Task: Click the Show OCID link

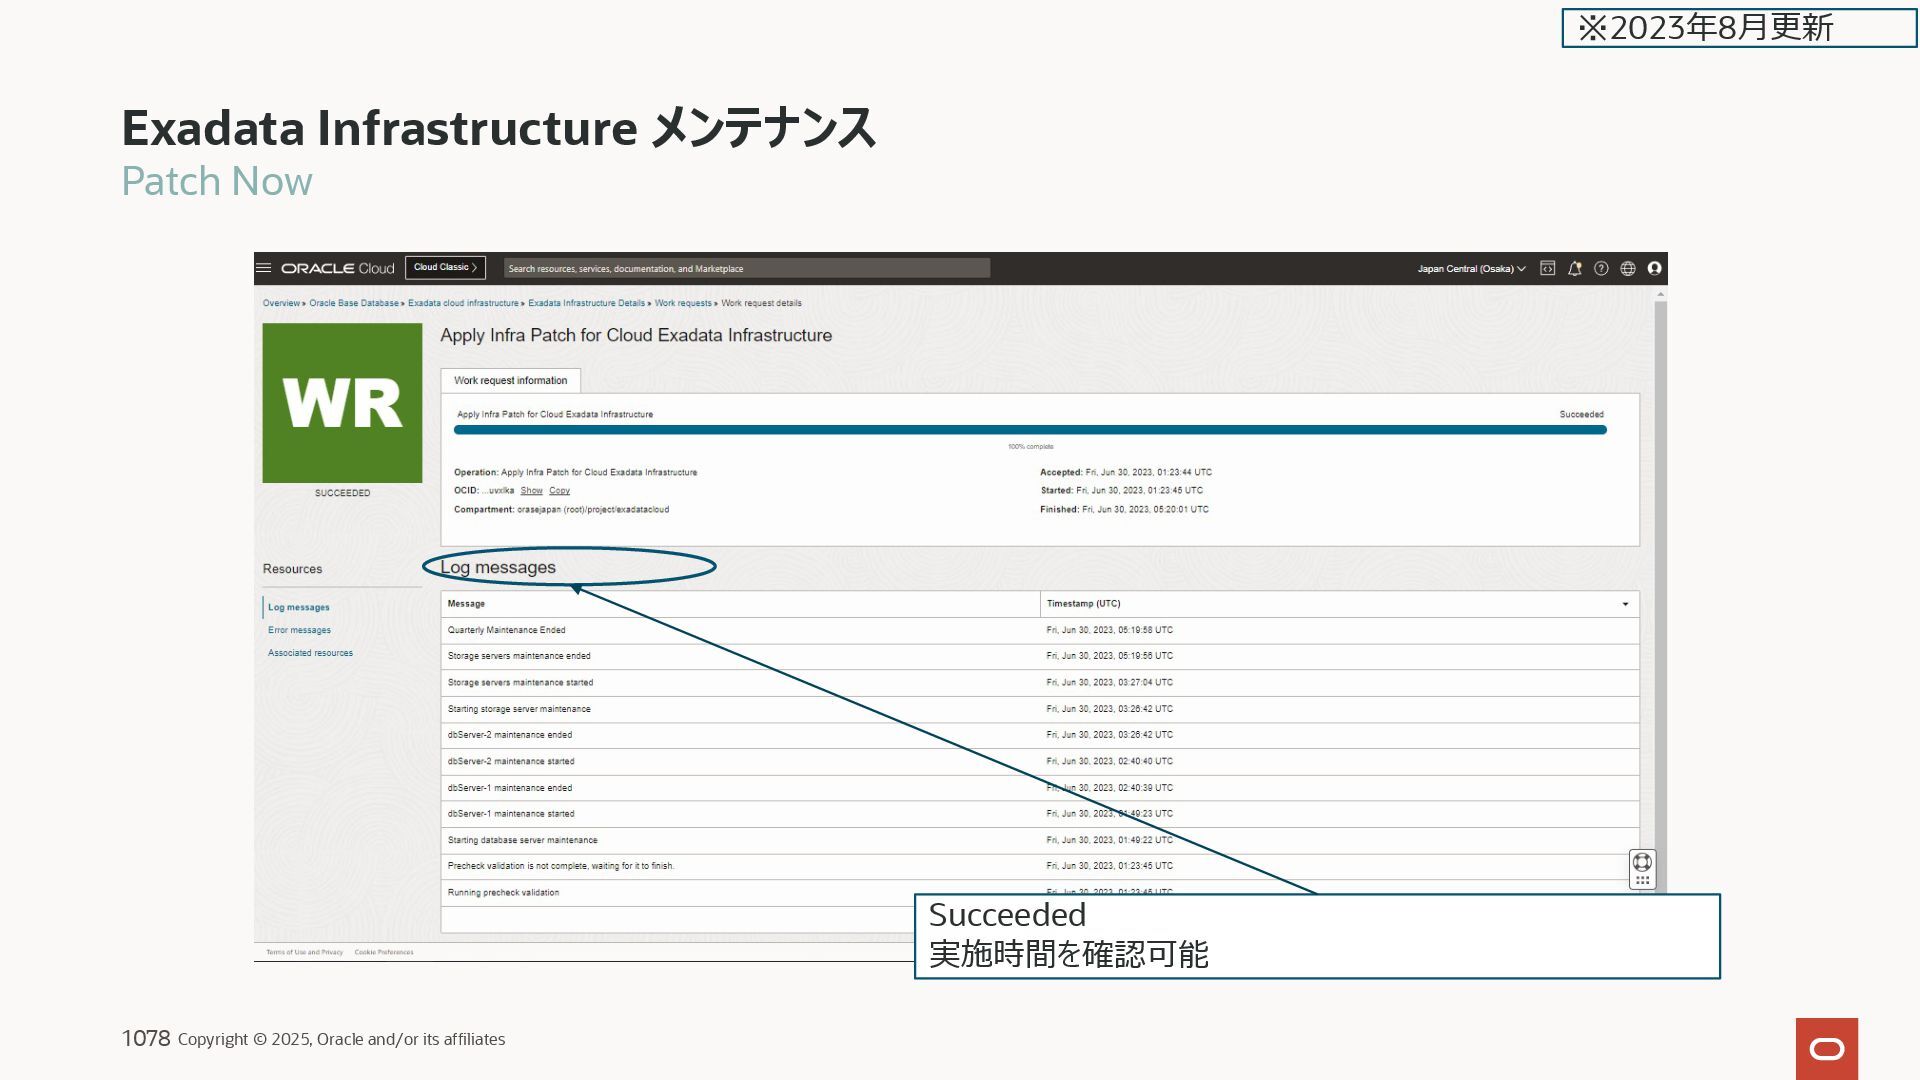Action: pyautogui.click(x=531, y=491)
